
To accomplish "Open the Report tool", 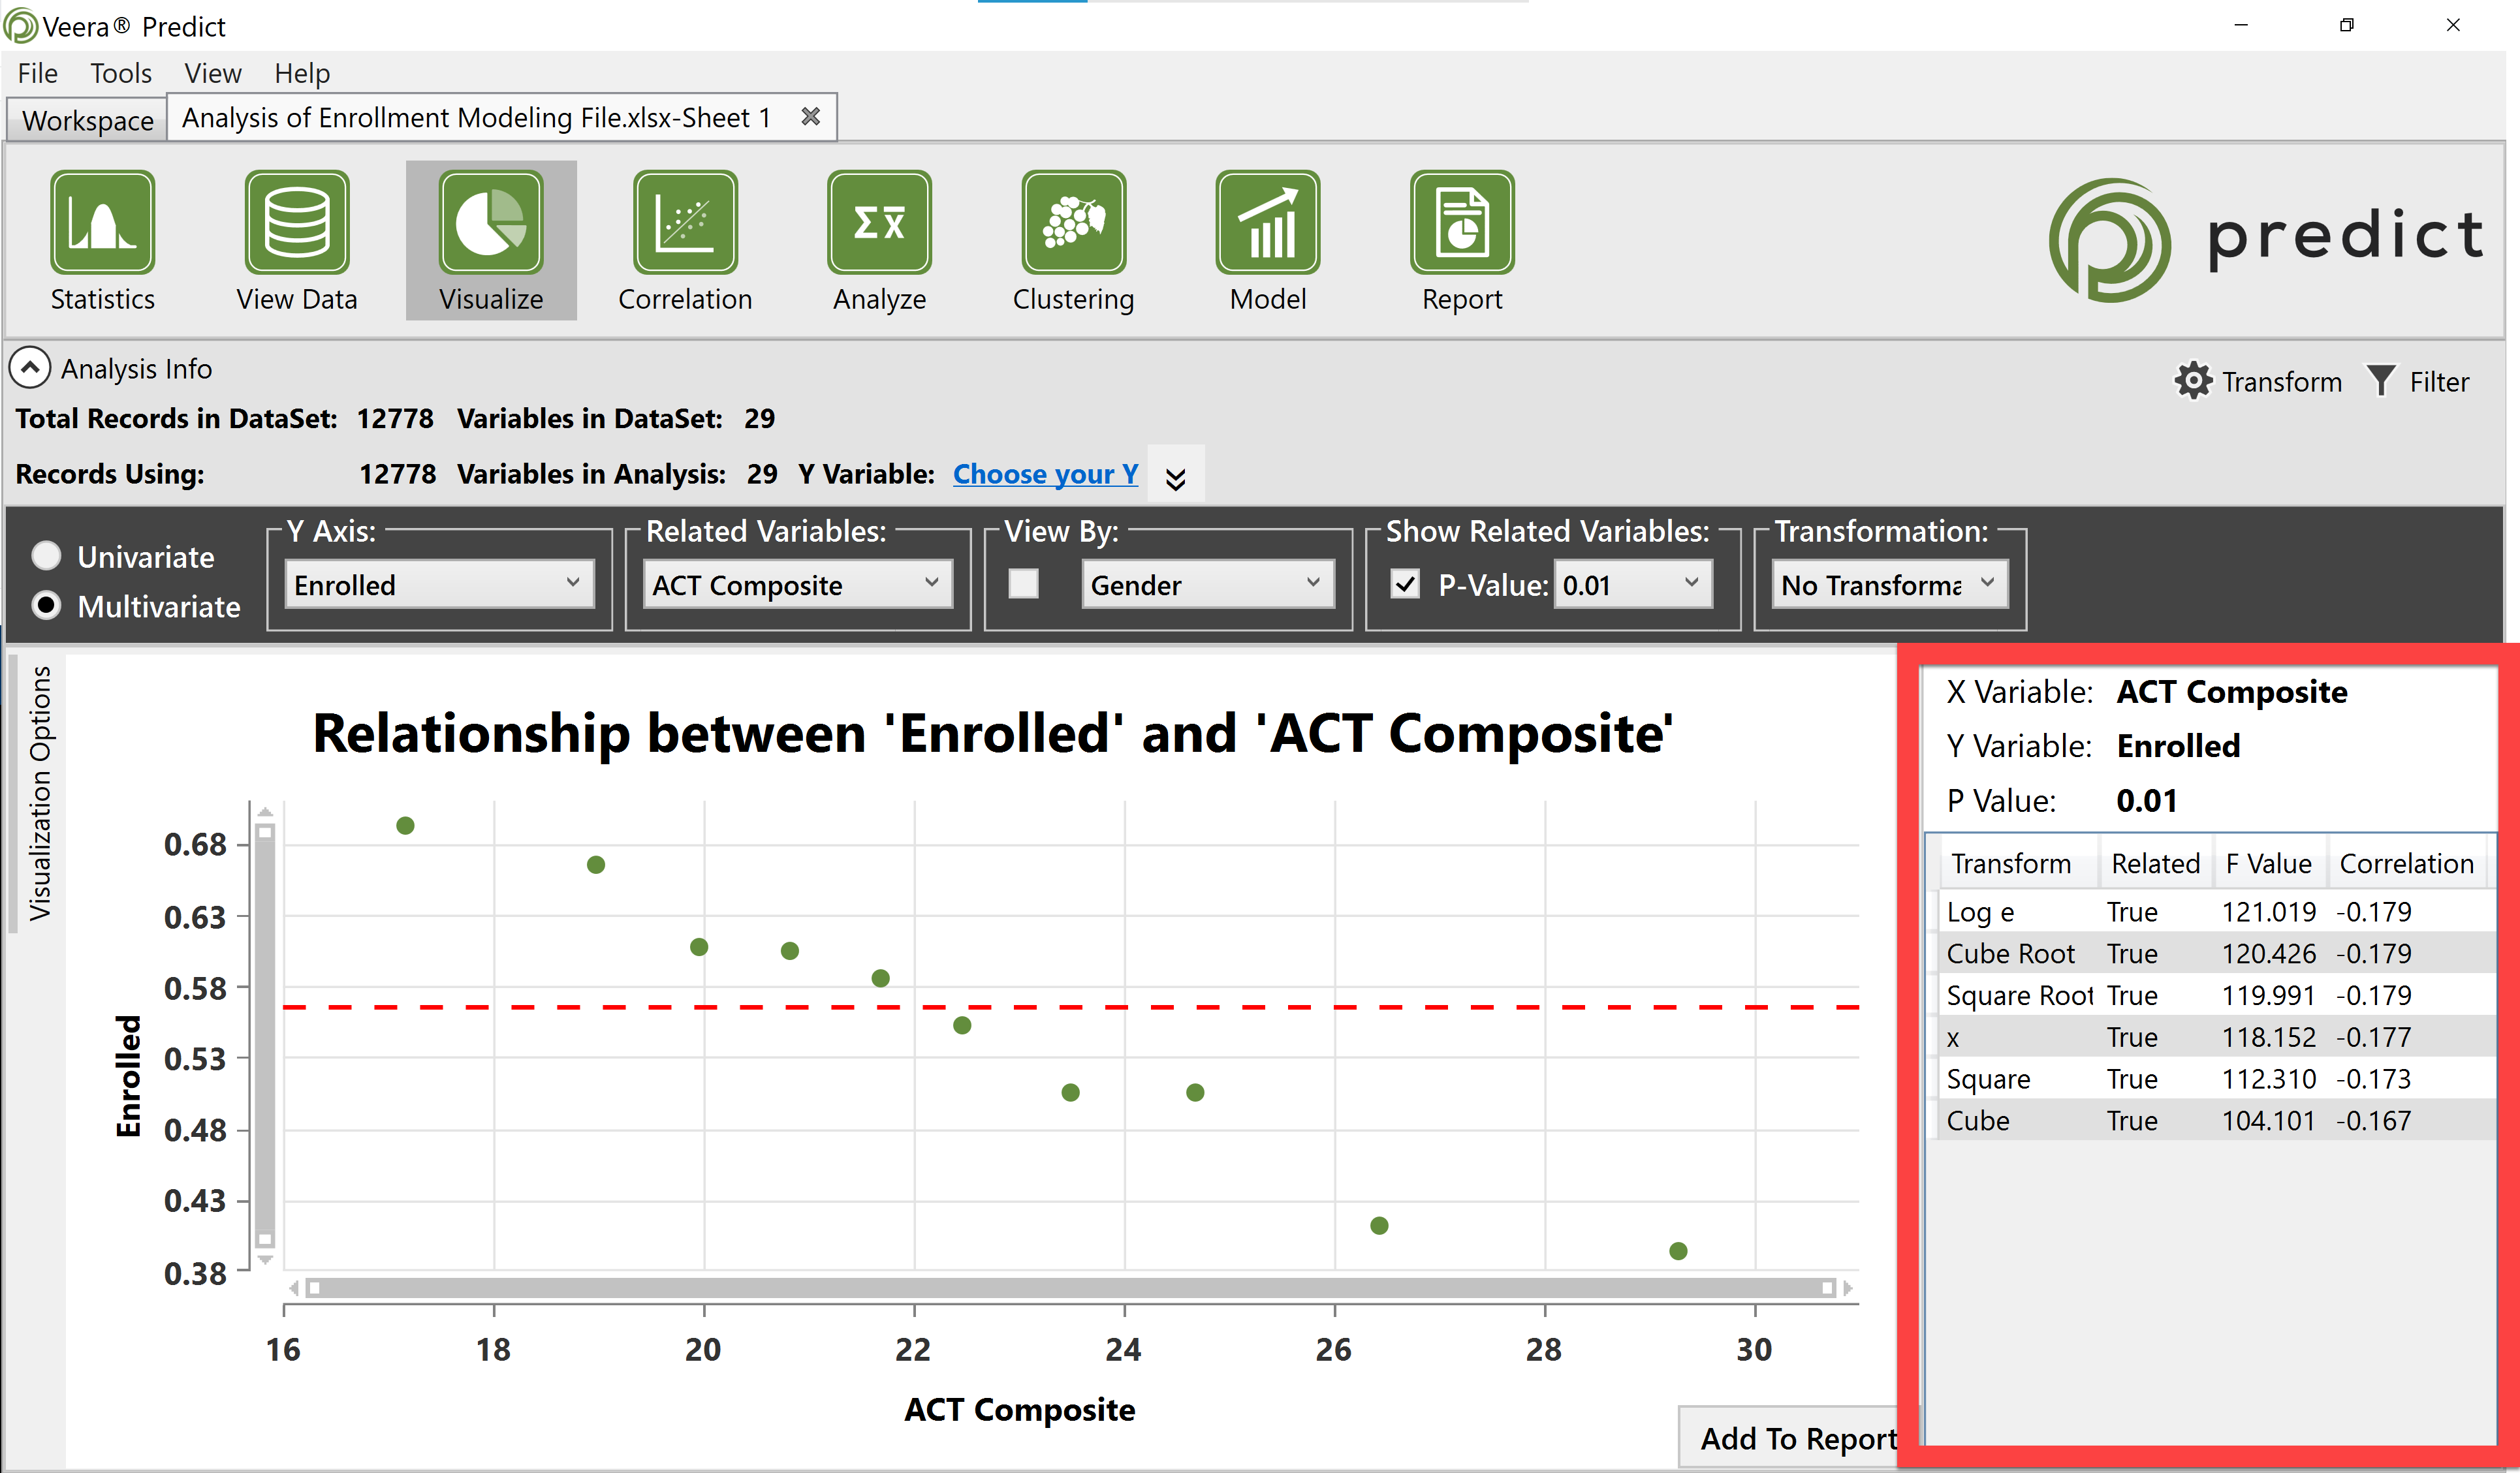I will pyautogui.click(x=1460, y=238).
